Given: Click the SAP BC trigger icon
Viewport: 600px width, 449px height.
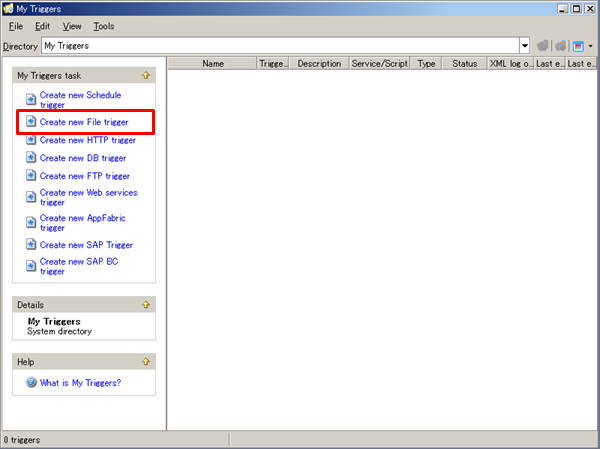Looking at the screenshot, I should tap(31, 266).
